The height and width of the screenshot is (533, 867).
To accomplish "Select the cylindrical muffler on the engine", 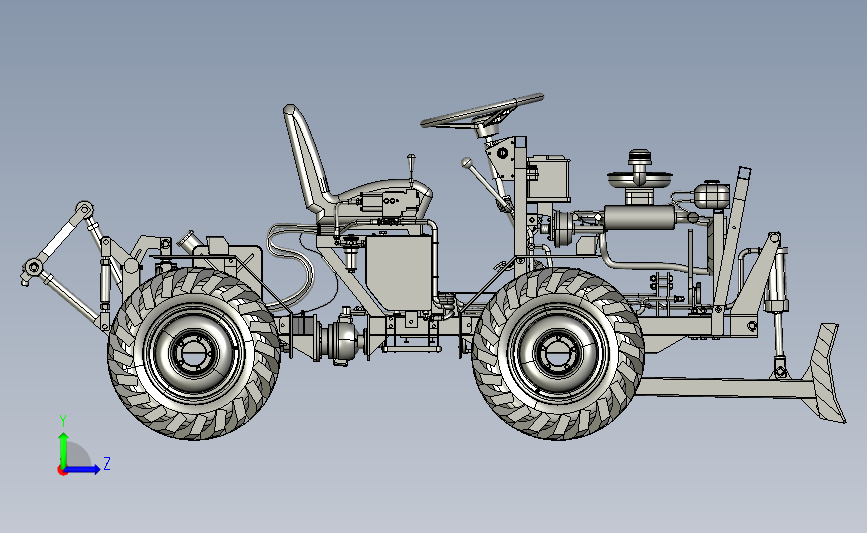I will point(640,217).
